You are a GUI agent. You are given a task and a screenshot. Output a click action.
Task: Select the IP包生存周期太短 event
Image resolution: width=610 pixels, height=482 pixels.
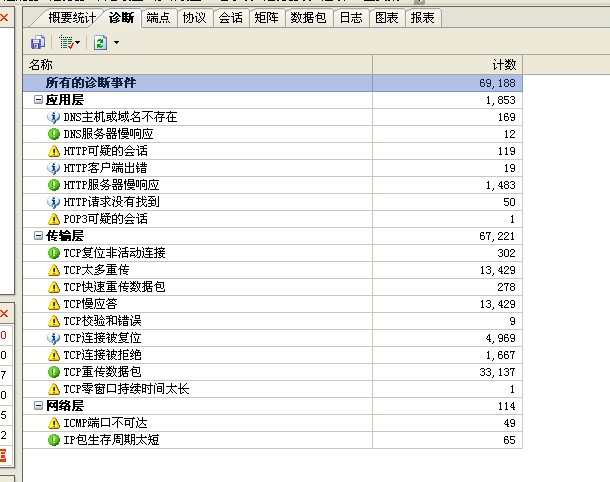(x=111, y=440)
